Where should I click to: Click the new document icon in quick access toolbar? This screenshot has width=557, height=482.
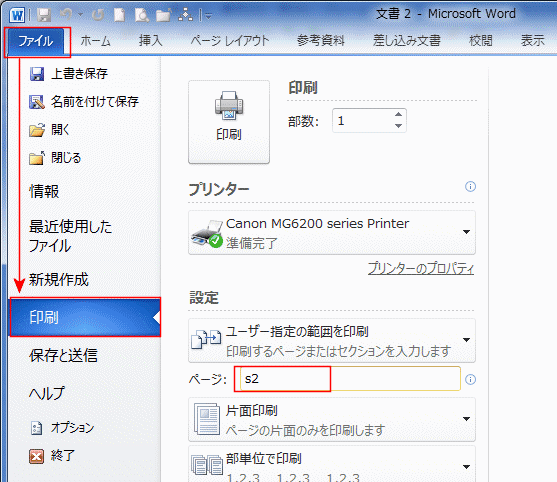coord(119,15)
